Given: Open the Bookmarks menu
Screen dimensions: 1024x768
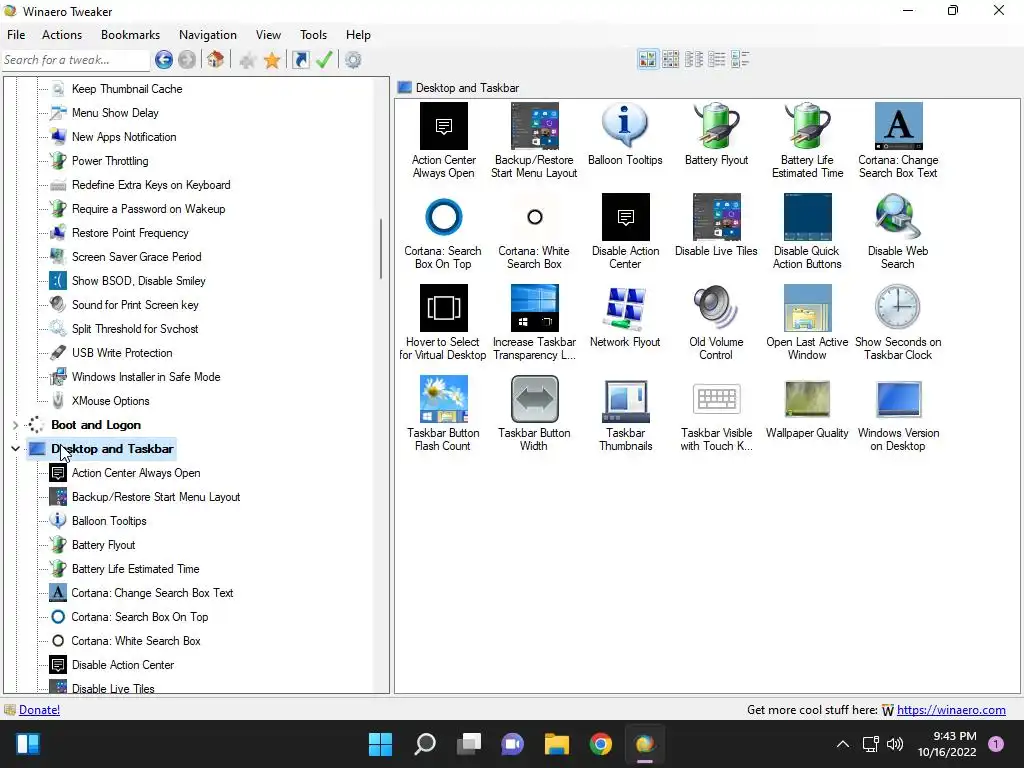Looking at the screenshot, I should tap(130, 35).
